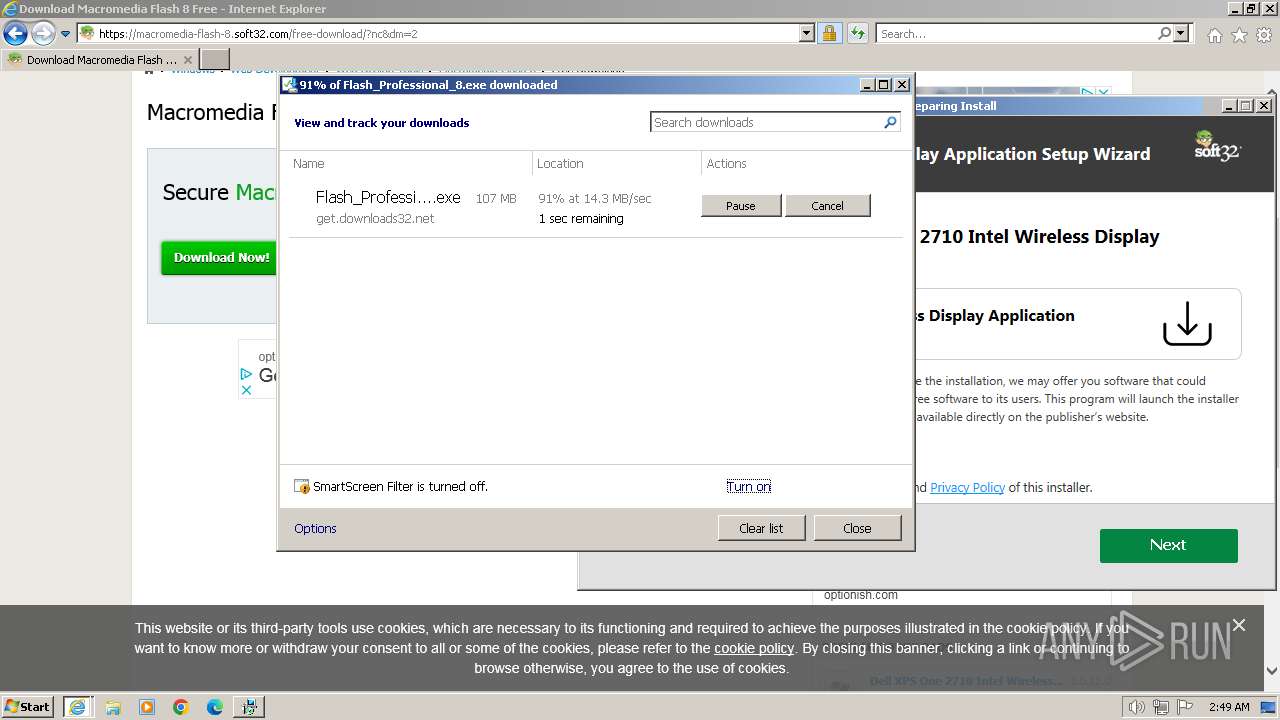The width and height of the screenshot is (1280, 720).
Task: Click the IE Home icon
Action: tap(1214, 35)
